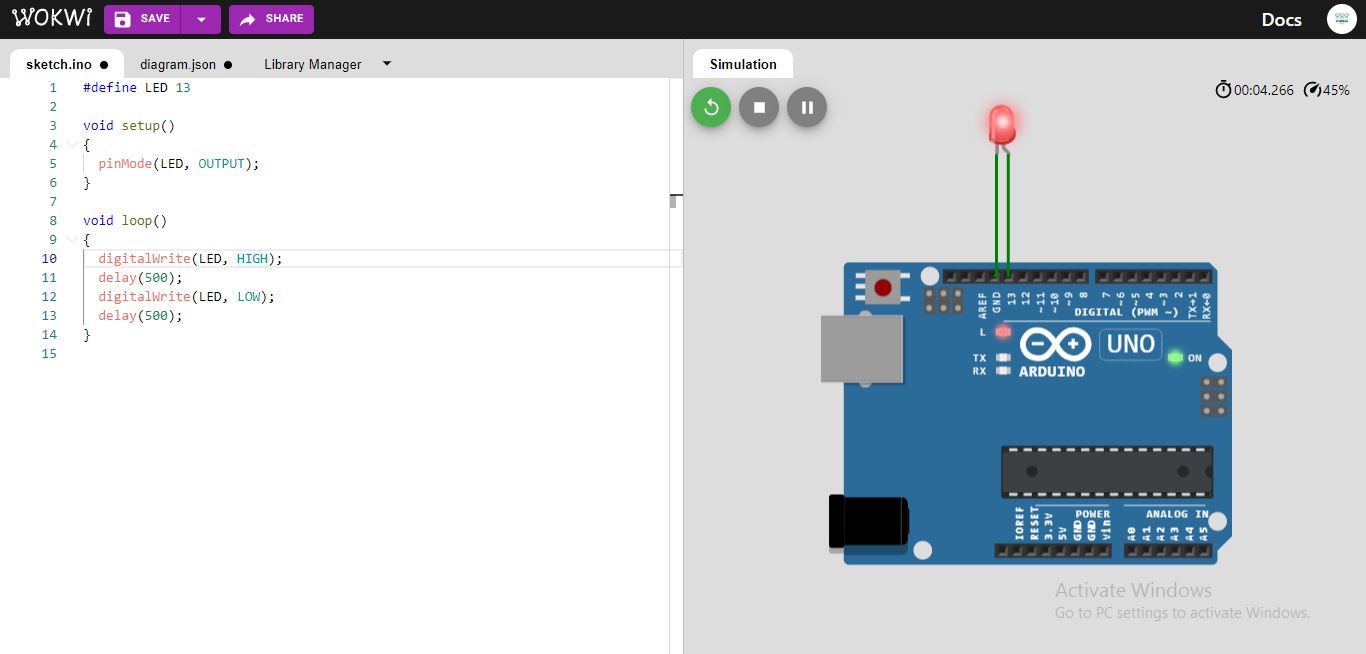Click the ICSP header pins at right edge
1366x654 pixels.
[x=1214, y=396]
